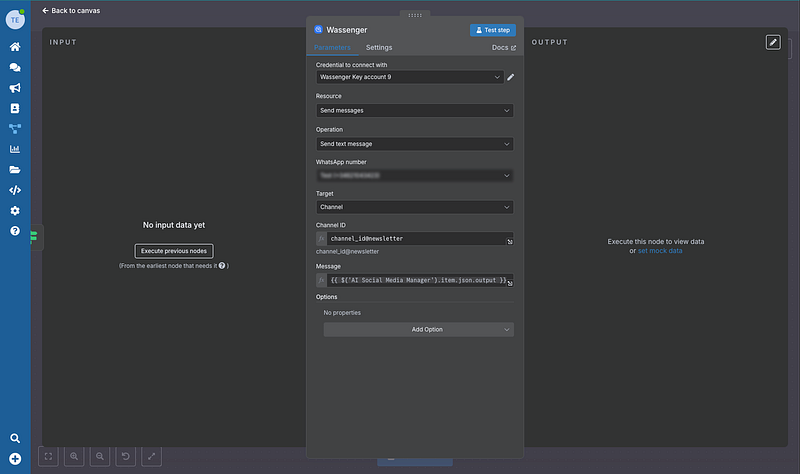Expand the Target dropdown set to Channel
Image resolution: width=800 pixels, height=474 pixels.
[414, 207]
